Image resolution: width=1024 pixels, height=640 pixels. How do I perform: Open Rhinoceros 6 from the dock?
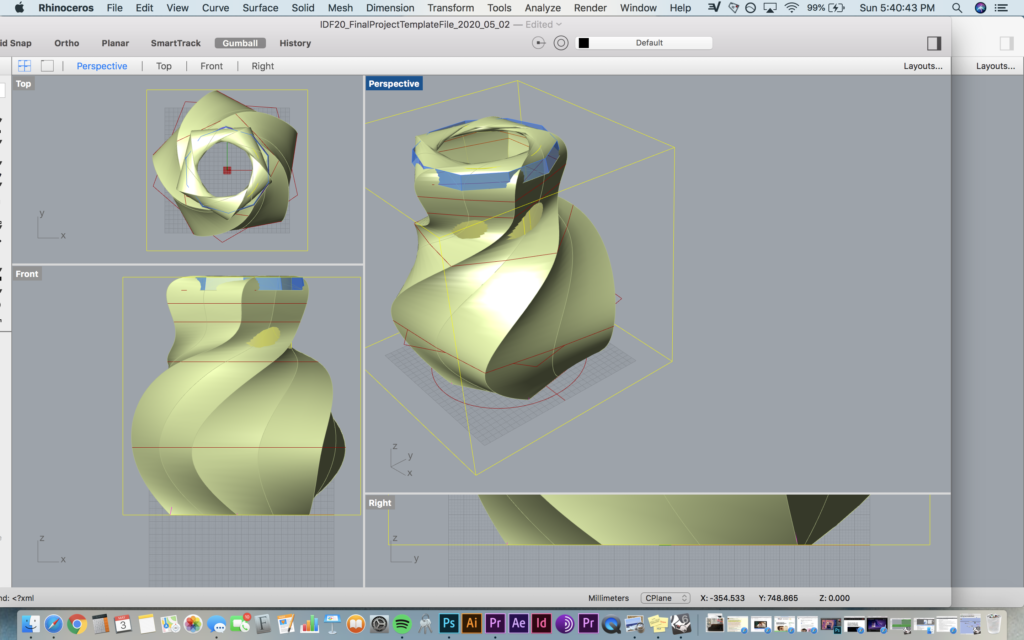click(681, 624)
